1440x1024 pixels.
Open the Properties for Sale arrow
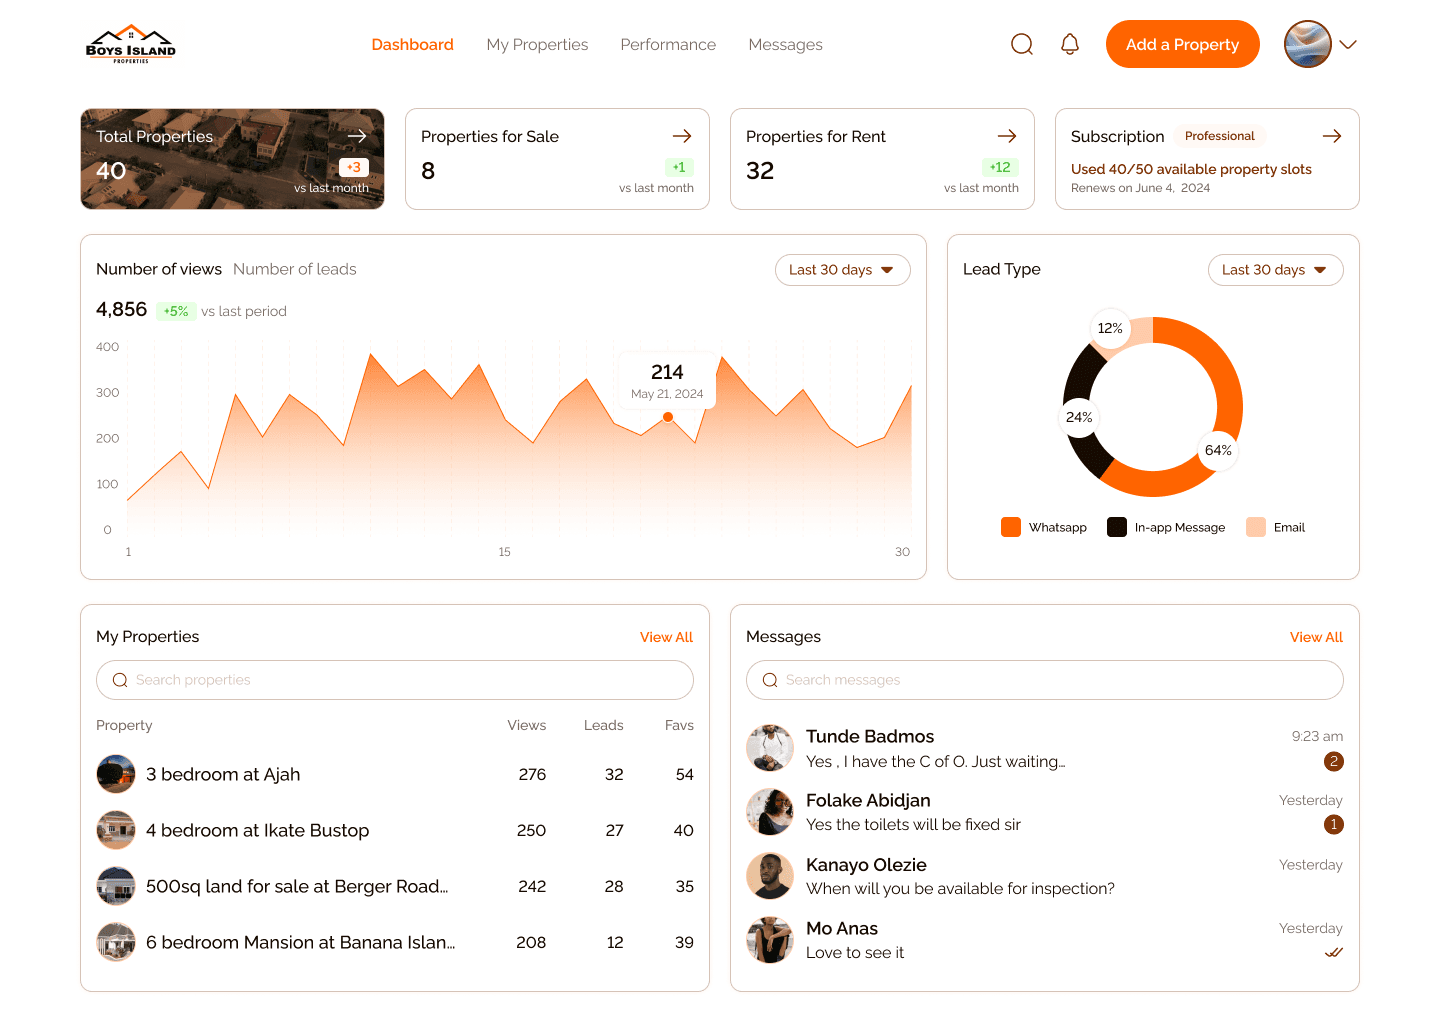(x=682, y=136)
